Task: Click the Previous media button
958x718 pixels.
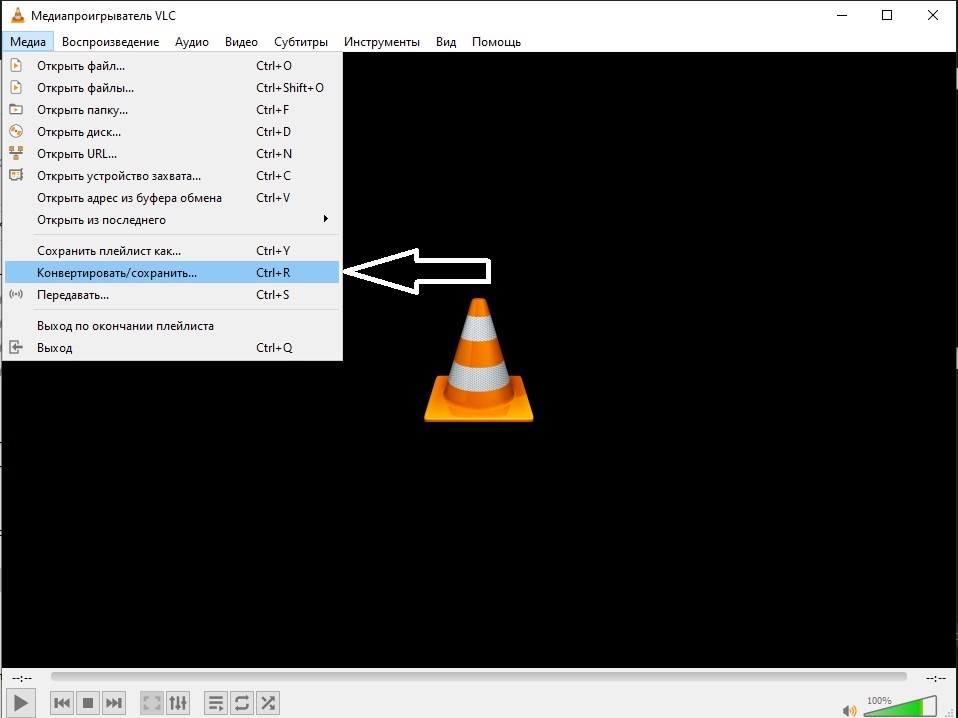Action: coord(62,703)
